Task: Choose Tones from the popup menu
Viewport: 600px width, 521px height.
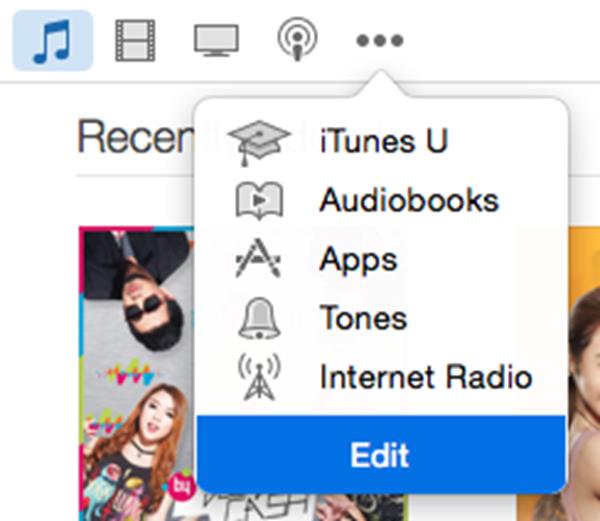Action: pyautogui.click(x=363, y=317)
